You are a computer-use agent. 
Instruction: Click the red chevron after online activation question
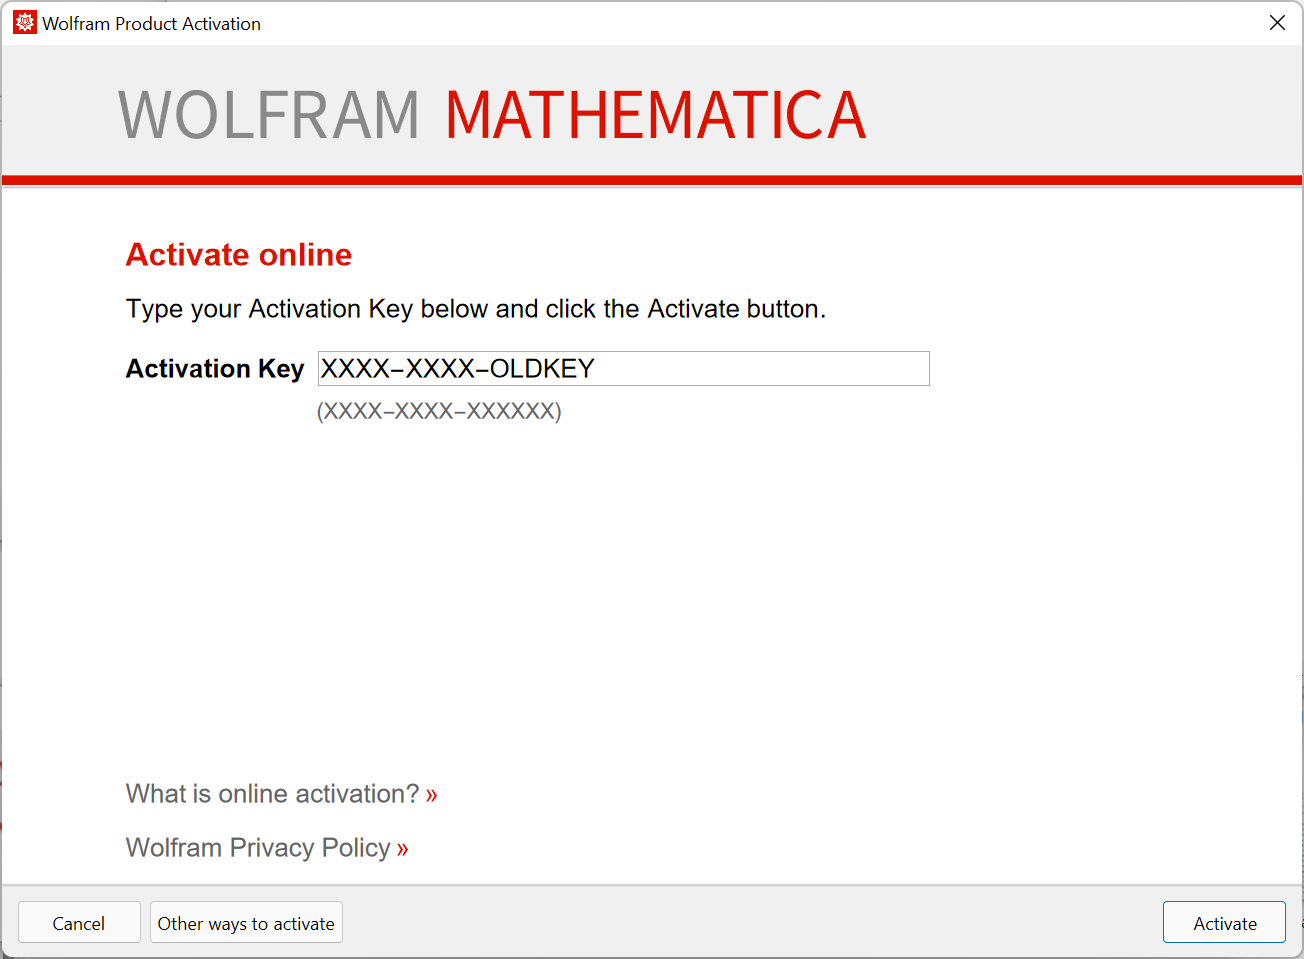[x=431, y=794]
